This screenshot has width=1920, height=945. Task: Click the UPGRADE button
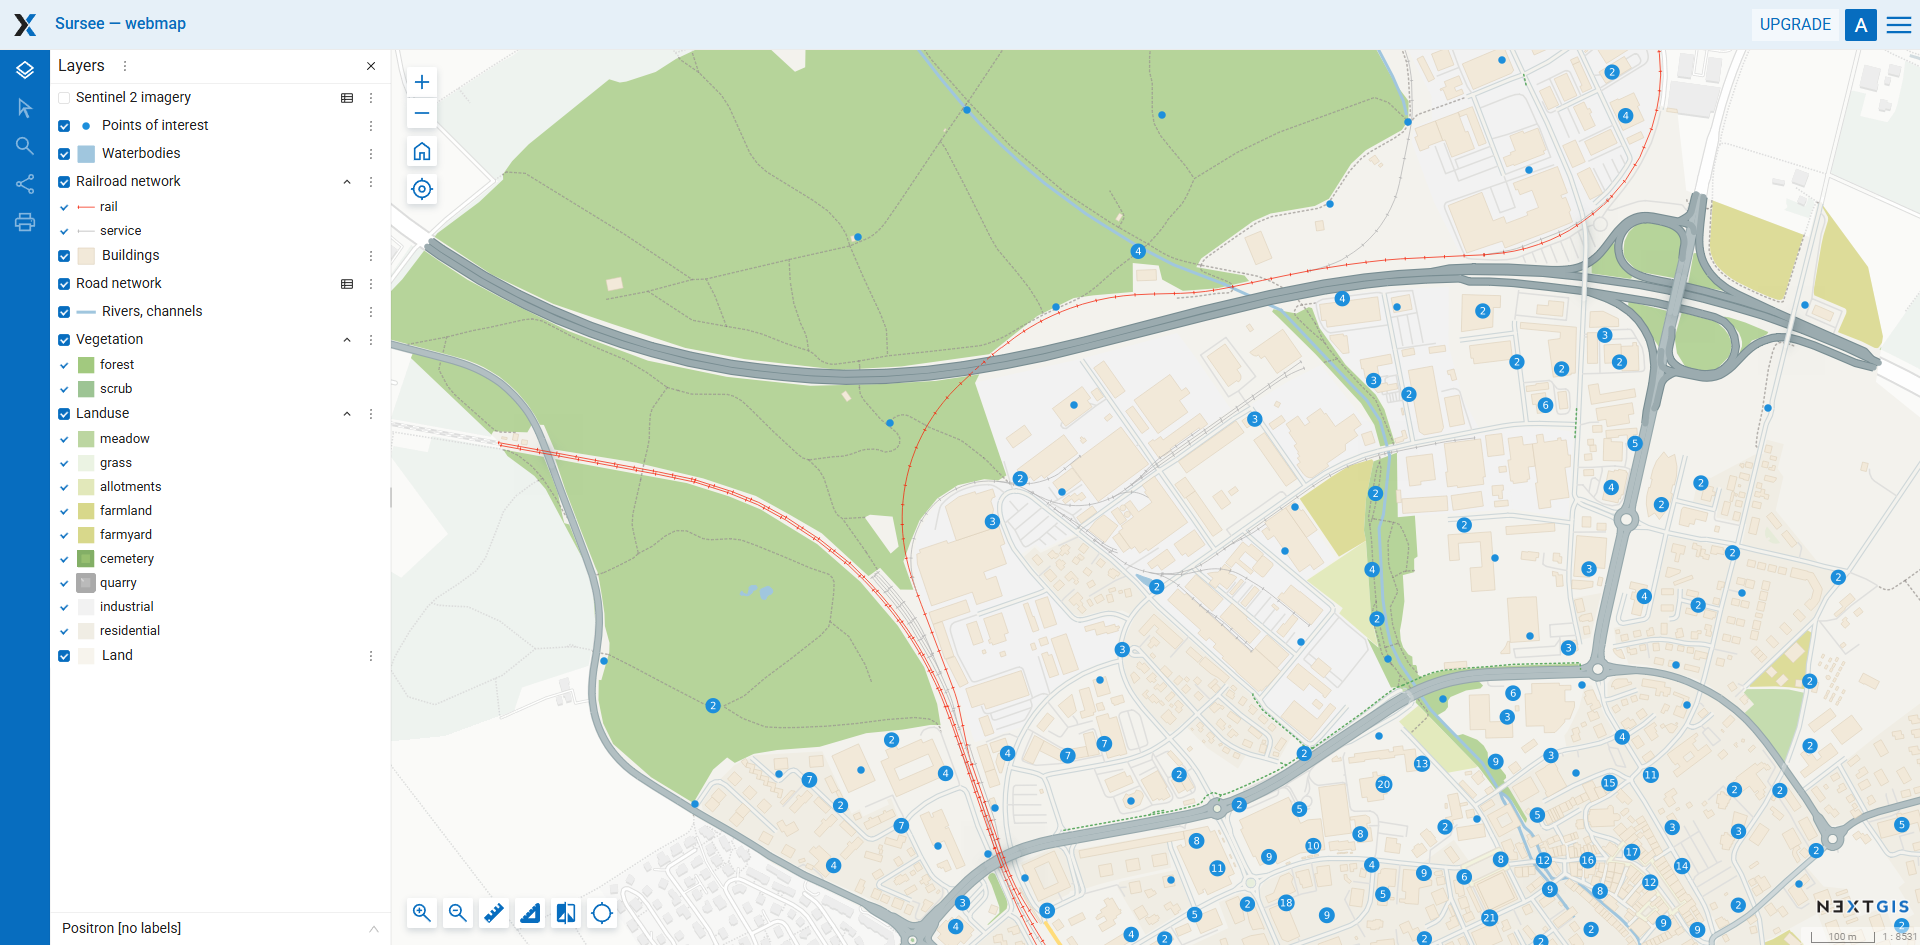1795,25
